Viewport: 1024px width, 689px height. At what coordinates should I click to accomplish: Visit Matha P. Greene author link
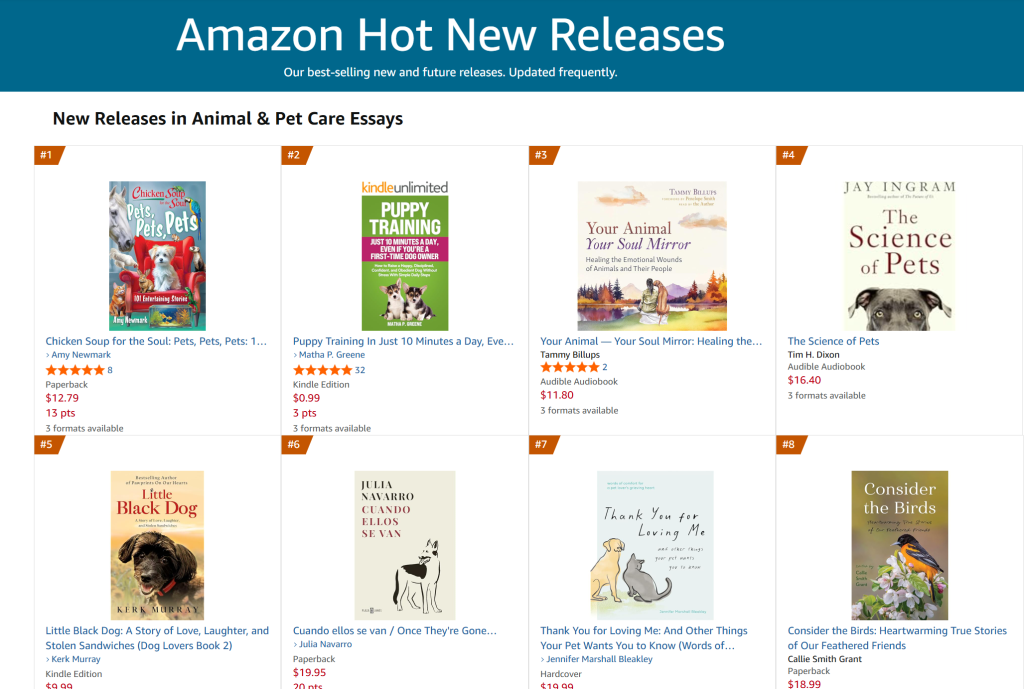(x=333, y=355)
